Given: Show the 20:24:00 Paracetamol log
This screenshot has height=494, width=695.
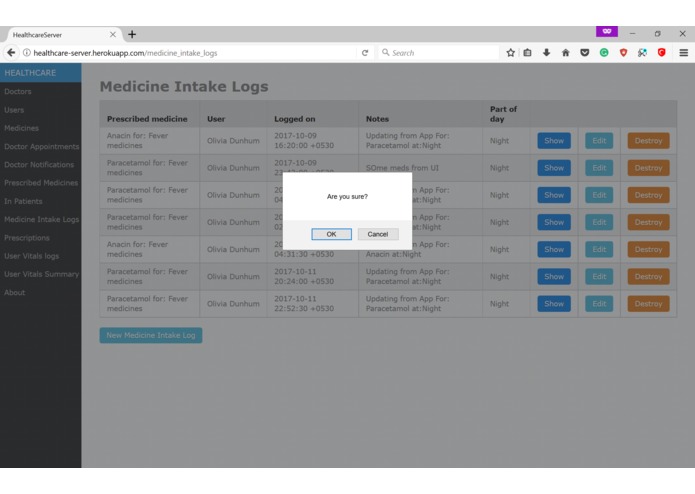Looking at the screenshot, I should pos(554,276).
